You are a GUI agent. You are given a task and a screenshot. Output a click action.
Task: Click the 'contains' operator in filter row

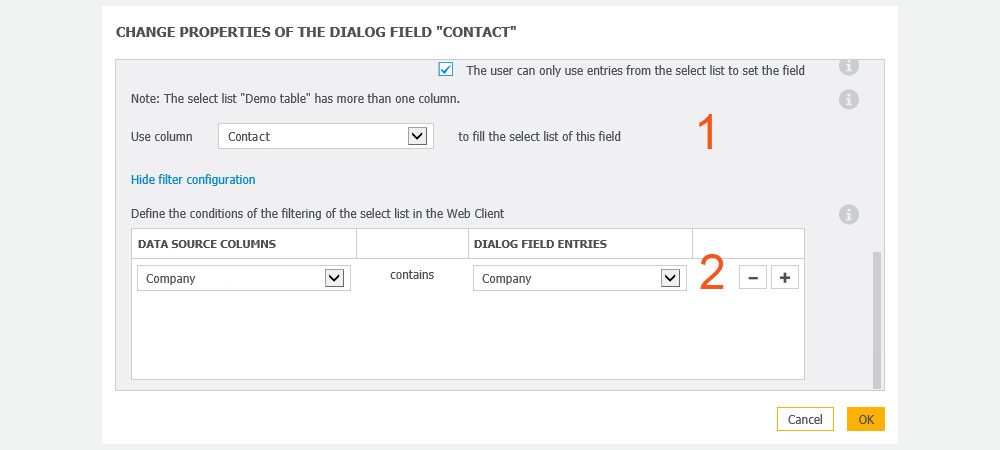coord(412,275)
